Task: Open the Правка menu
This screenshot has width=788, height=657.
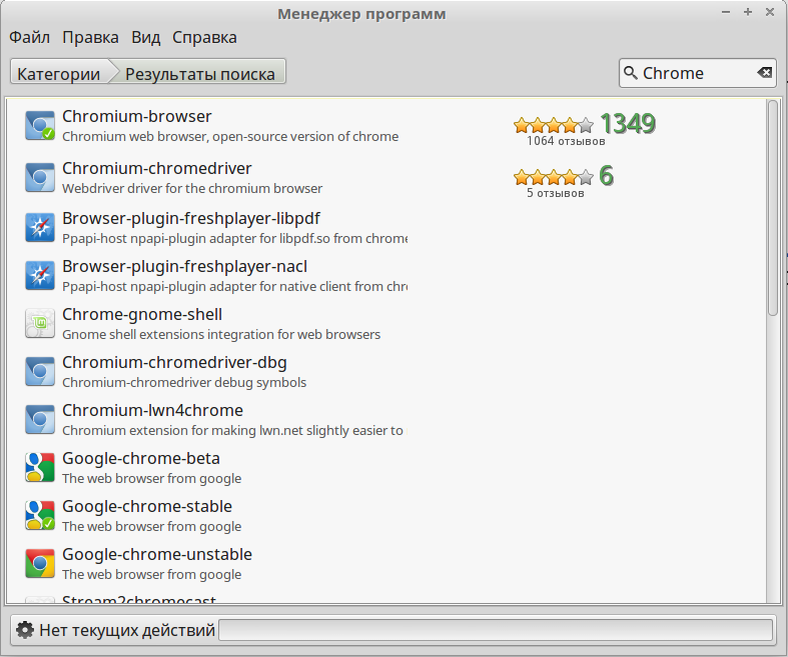Action: click(x=90, y=37)
